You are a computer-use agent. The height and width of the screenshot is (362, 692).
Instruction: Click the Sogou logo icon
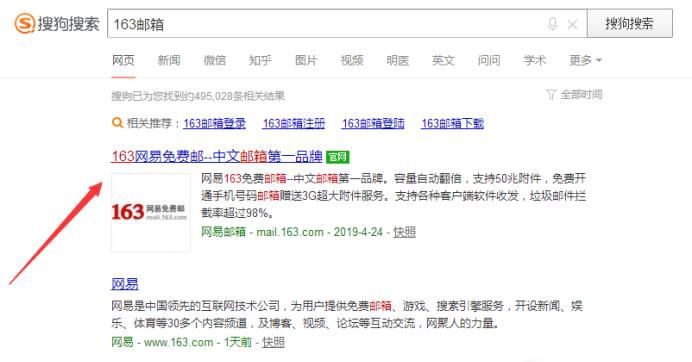pyautogui.click(x=24, y=23)
